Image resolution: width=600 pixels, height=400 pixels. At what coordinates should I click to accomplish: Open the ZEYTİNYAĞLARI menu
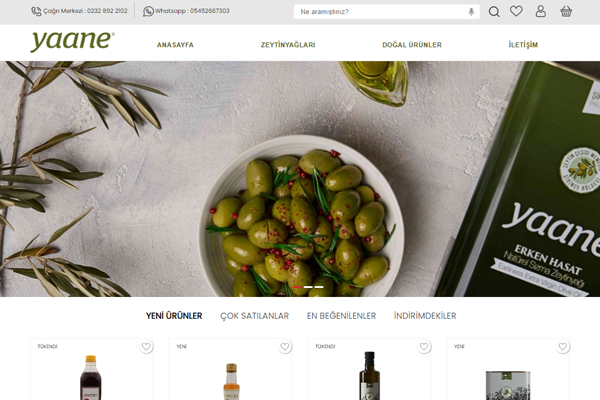(288, 45)
